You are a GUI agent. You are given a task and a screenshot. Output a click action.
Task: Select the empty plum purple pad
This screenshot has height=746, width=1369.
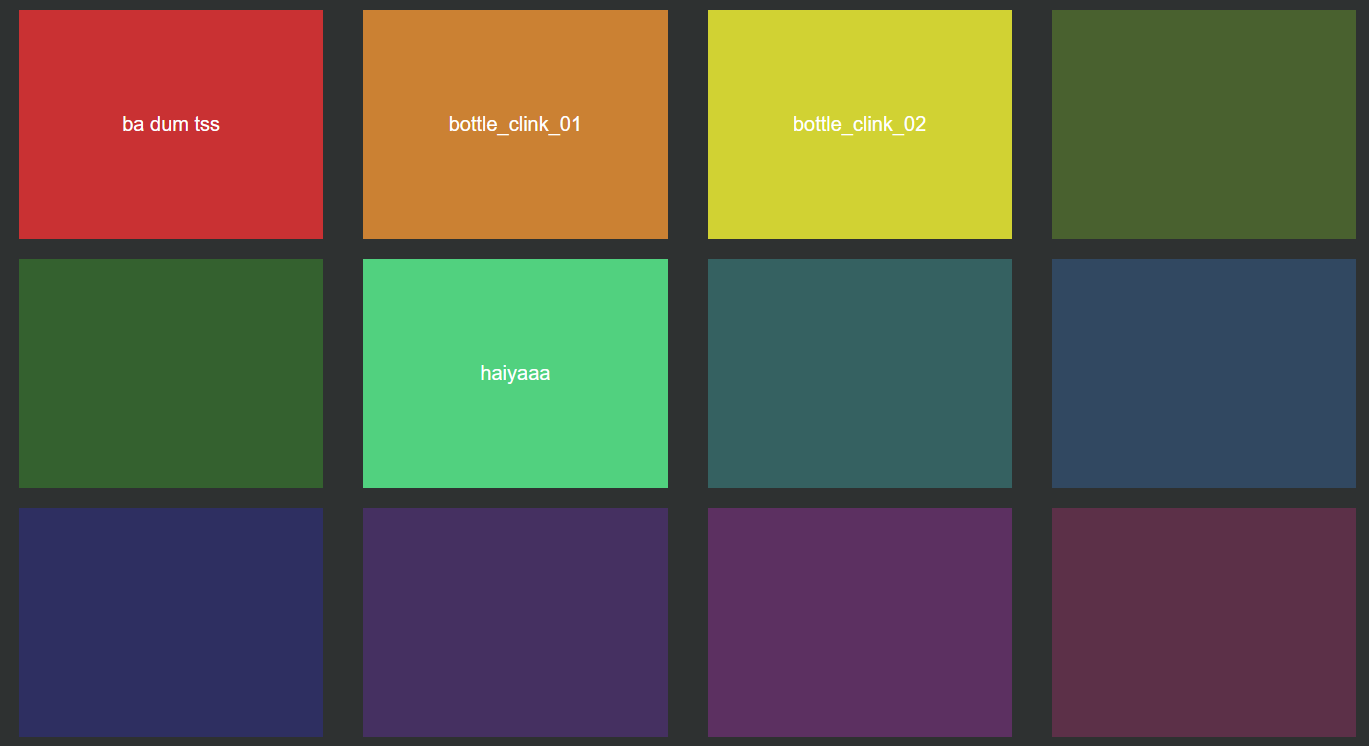(x=860, y=622)
